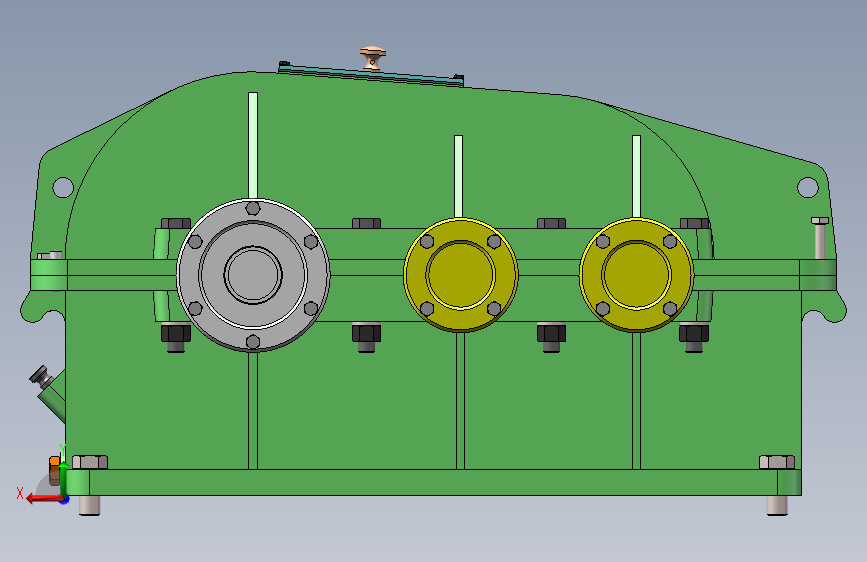Select the vertical rib above the middle yellow cap
The width and height of the screenshot is (867, 562).
point(458,176)
